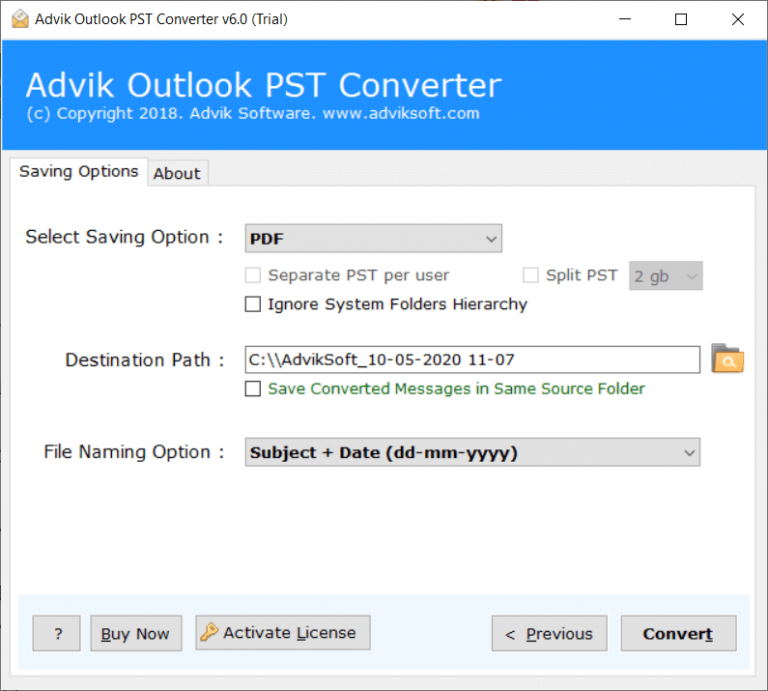Close the Advik Outlook PST Converter window

(738, 19)
